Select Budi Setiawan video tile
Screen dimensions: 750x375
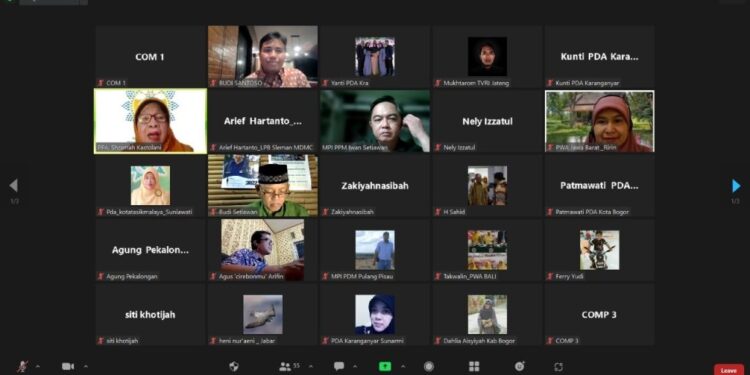[263, 185]
